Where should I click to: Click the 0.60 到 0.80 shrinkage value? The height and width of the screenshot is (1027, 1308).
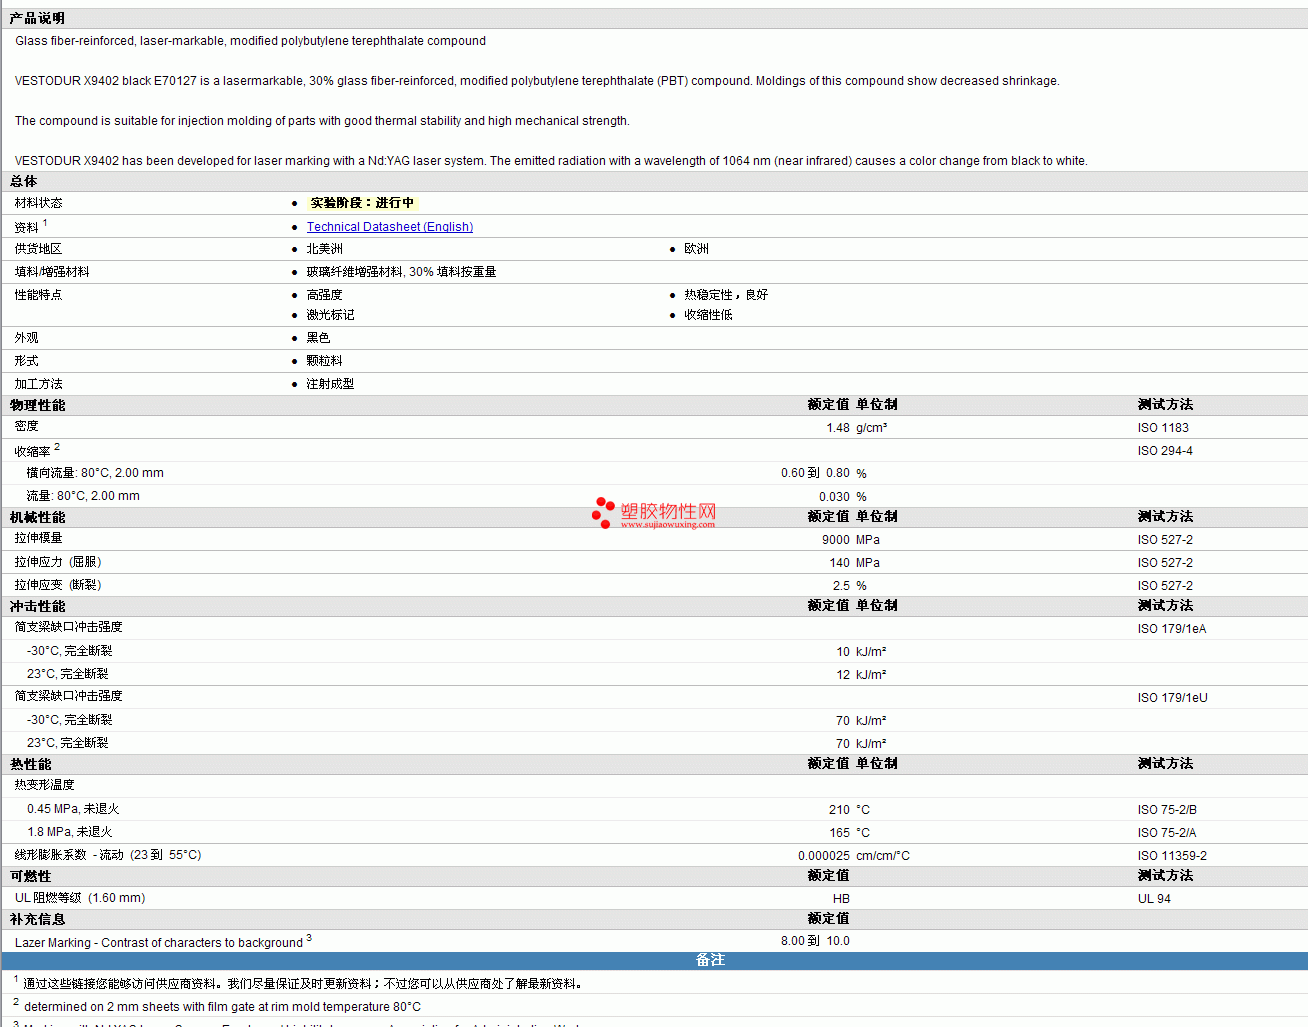click(x=815, y=473)
